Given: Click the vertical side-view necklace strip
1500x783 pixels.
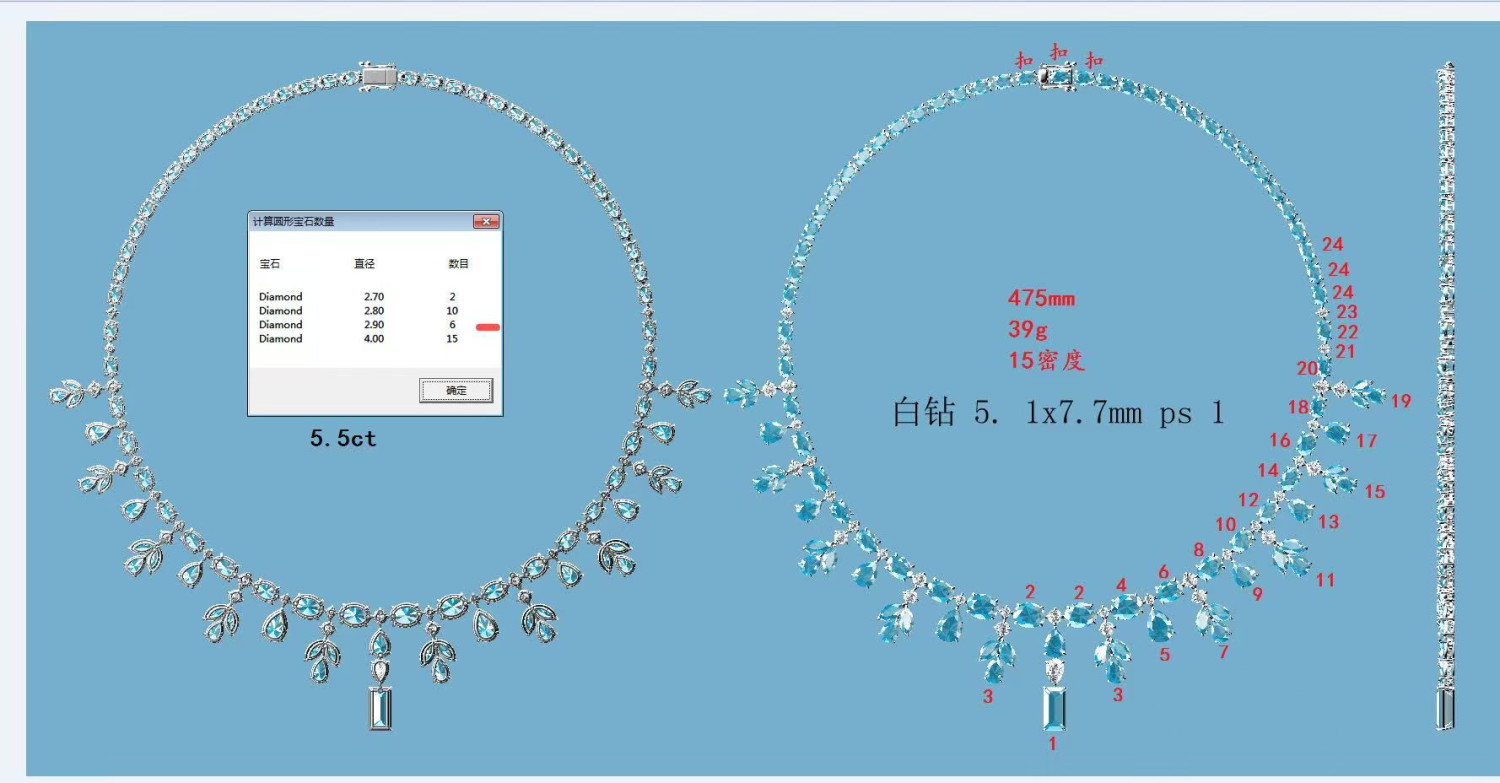Looking at the screenshot, I should 1446,395.
